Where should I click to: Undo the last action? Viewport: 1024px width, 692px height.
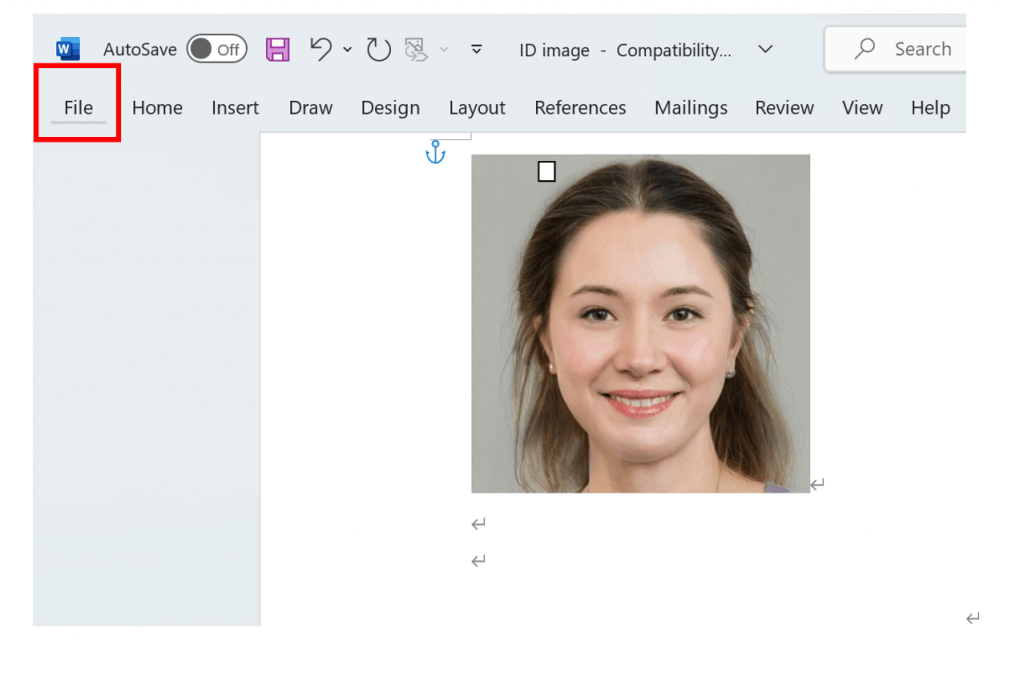pos(321,49)
